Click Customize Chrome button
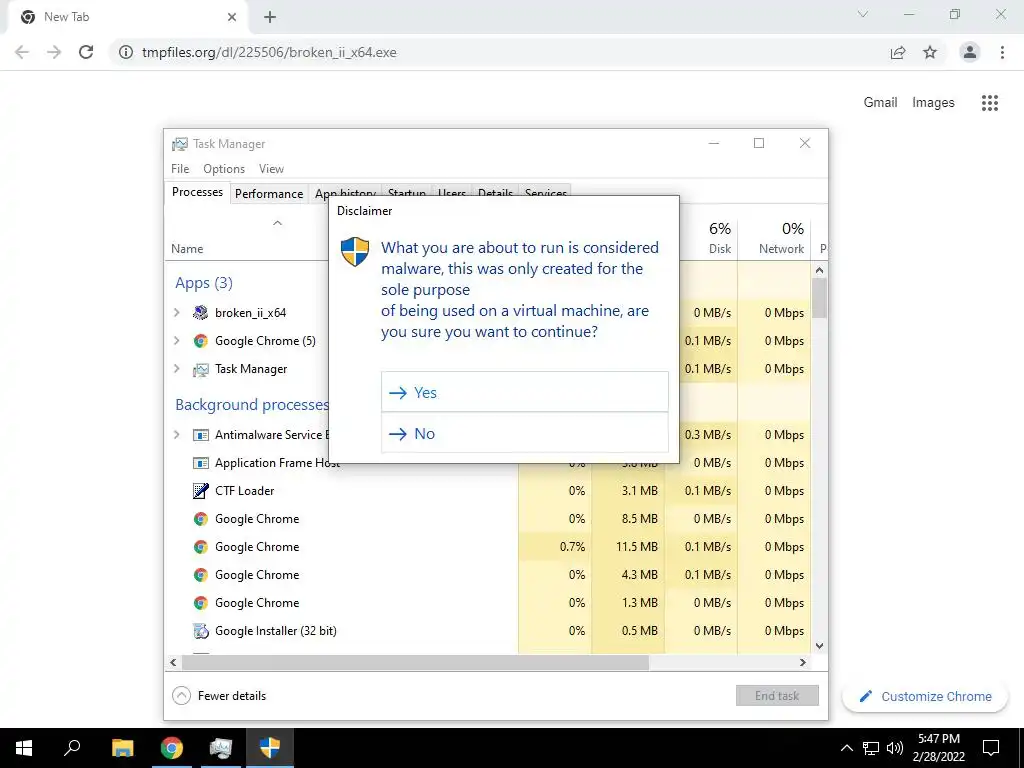 point(925,696)
